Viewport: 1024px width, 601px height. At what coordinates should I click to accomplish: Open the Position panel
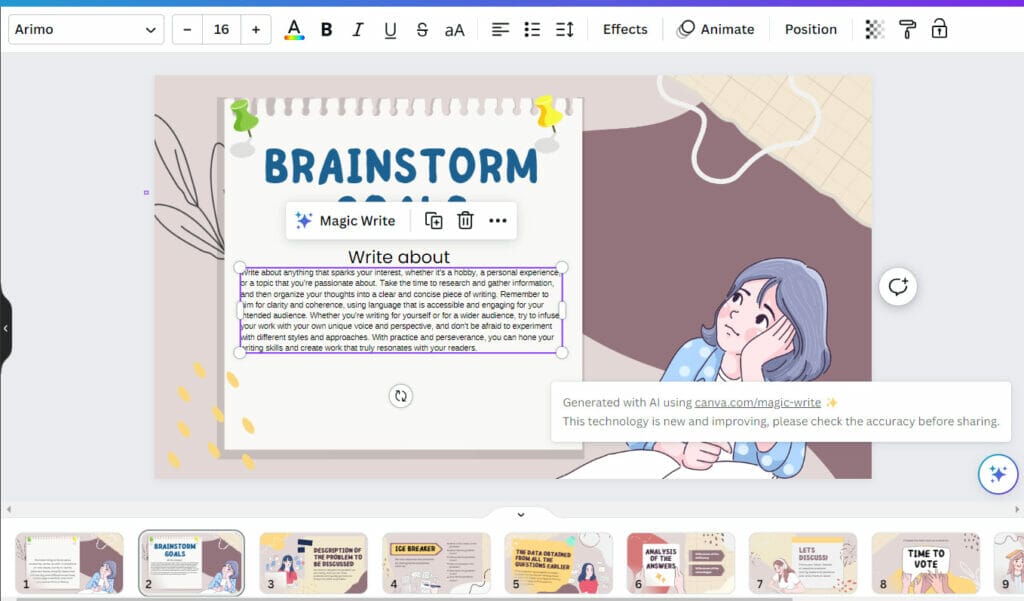coord(810,30)
